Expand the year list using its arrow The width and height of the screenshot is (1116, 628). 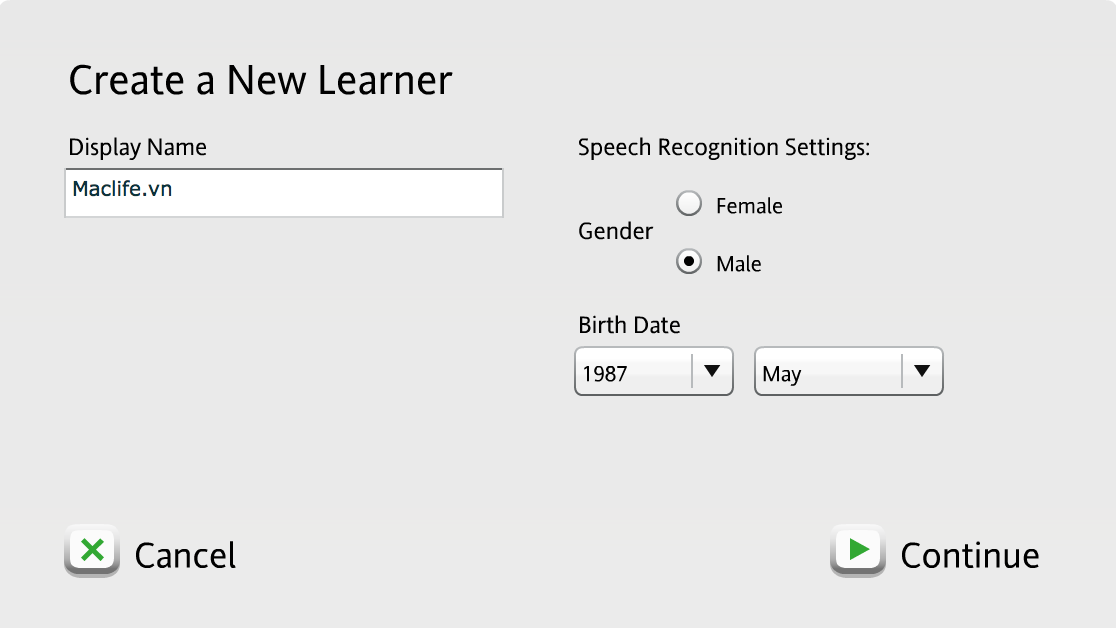pos(712,371)
